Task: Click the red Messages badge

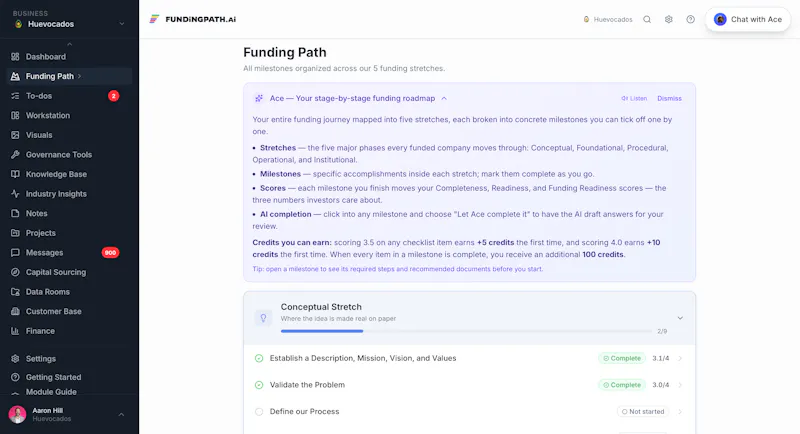Action: 110,252
